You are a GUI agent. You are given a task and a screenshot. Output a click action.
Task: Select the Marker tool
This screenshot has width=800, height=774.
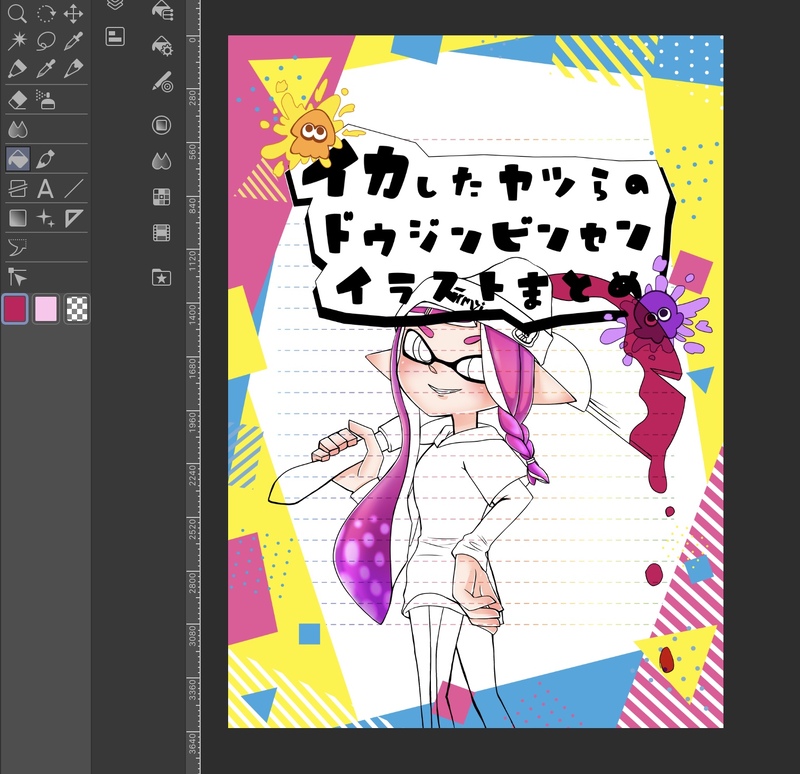point(17,68)
